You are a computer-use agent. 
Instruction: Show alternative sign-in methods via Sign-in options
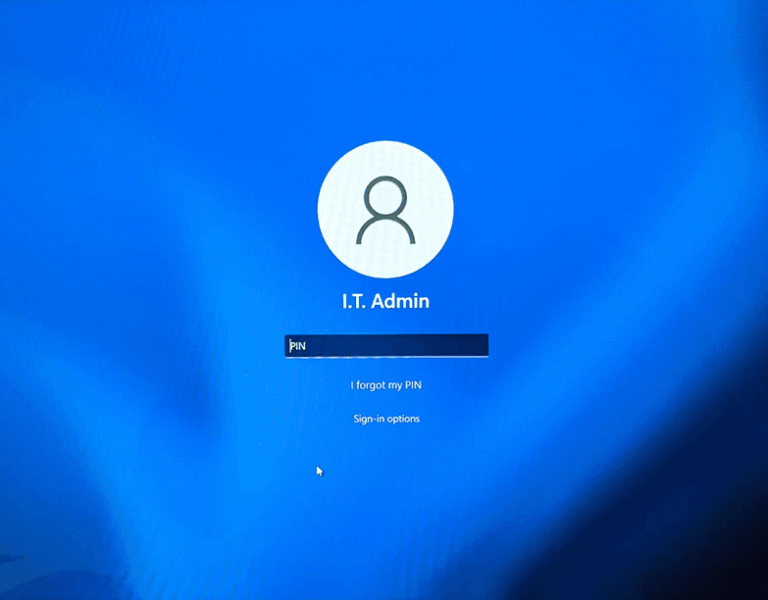click(386, 418)
